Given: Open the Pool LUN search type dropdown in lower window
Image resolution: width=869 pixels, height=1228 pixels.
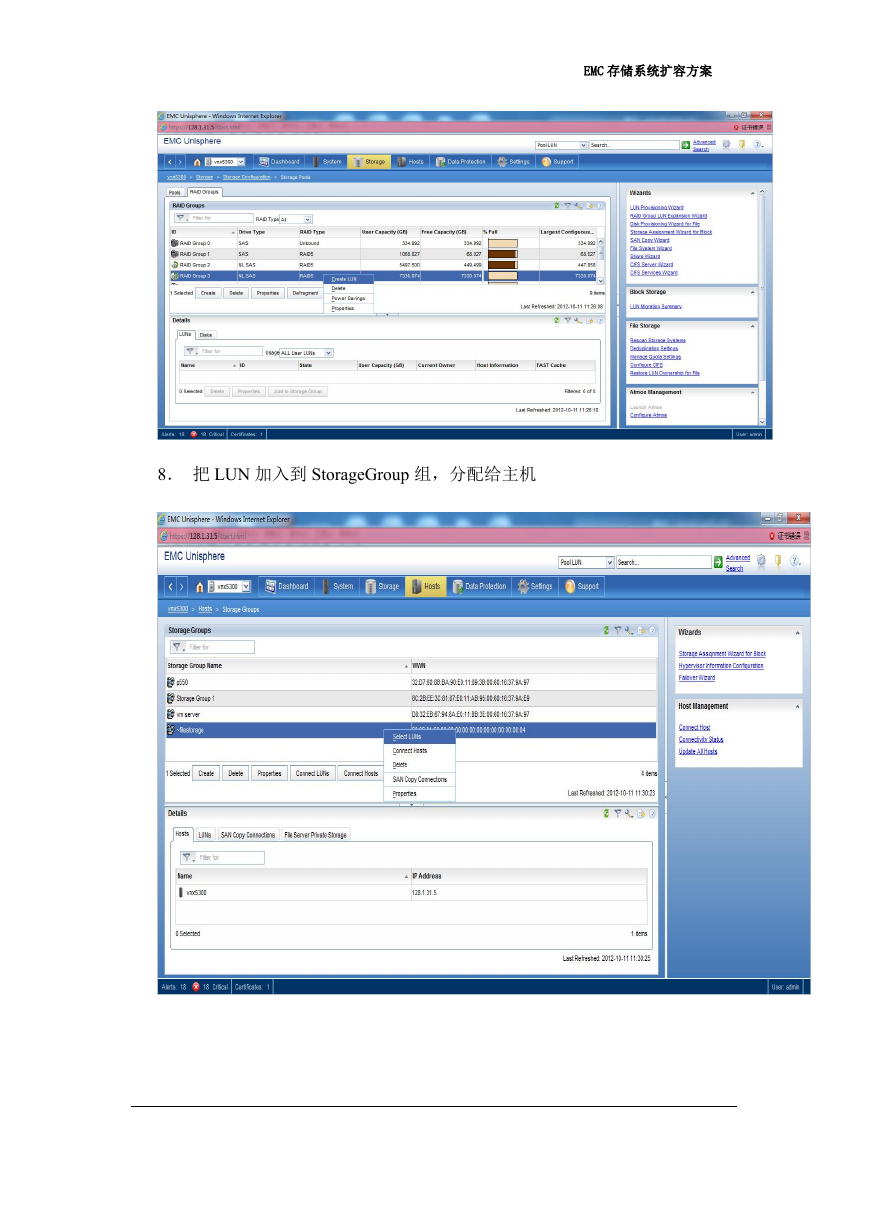Looking at the screenshot, I should [609, 562].
